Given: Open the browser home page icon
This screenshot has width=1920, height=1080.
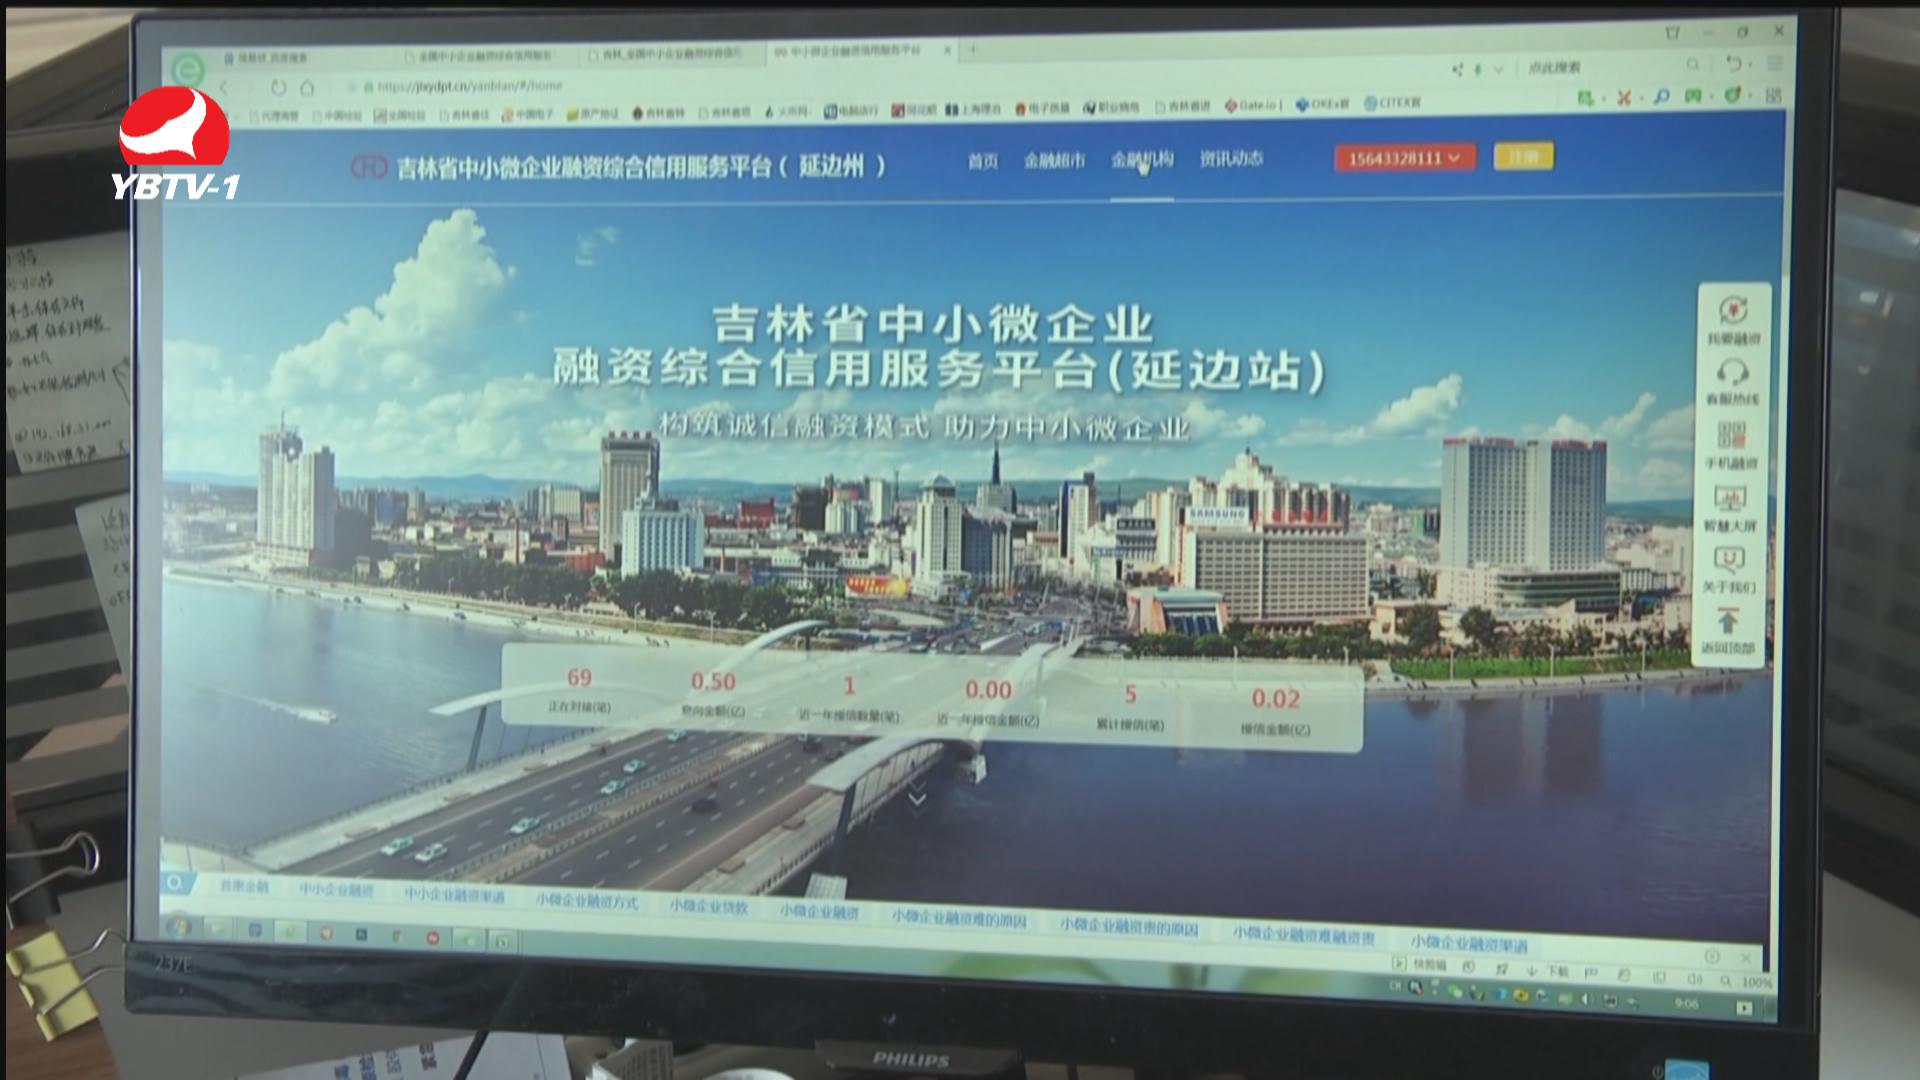Looking at the screenshot, I should click(x=307, y=88).
